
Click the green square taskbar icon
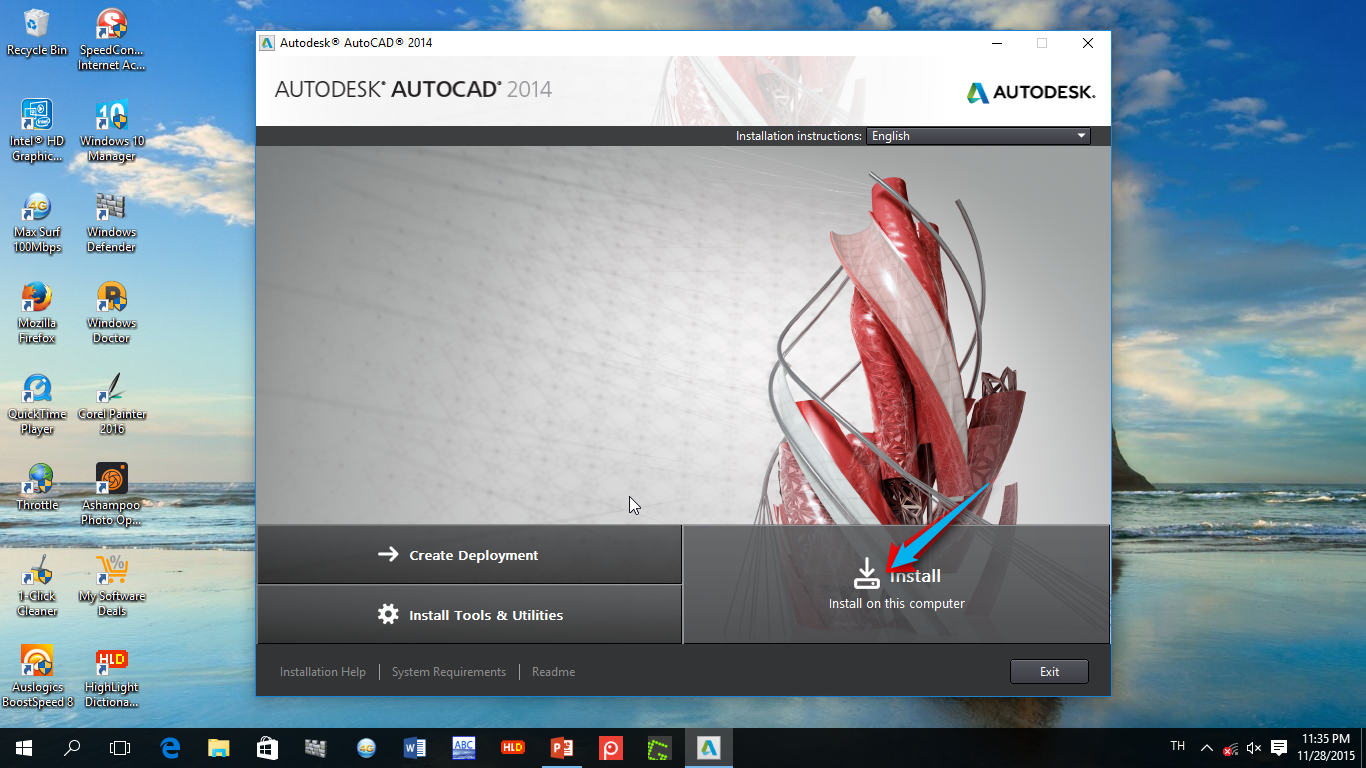[660, 748]
